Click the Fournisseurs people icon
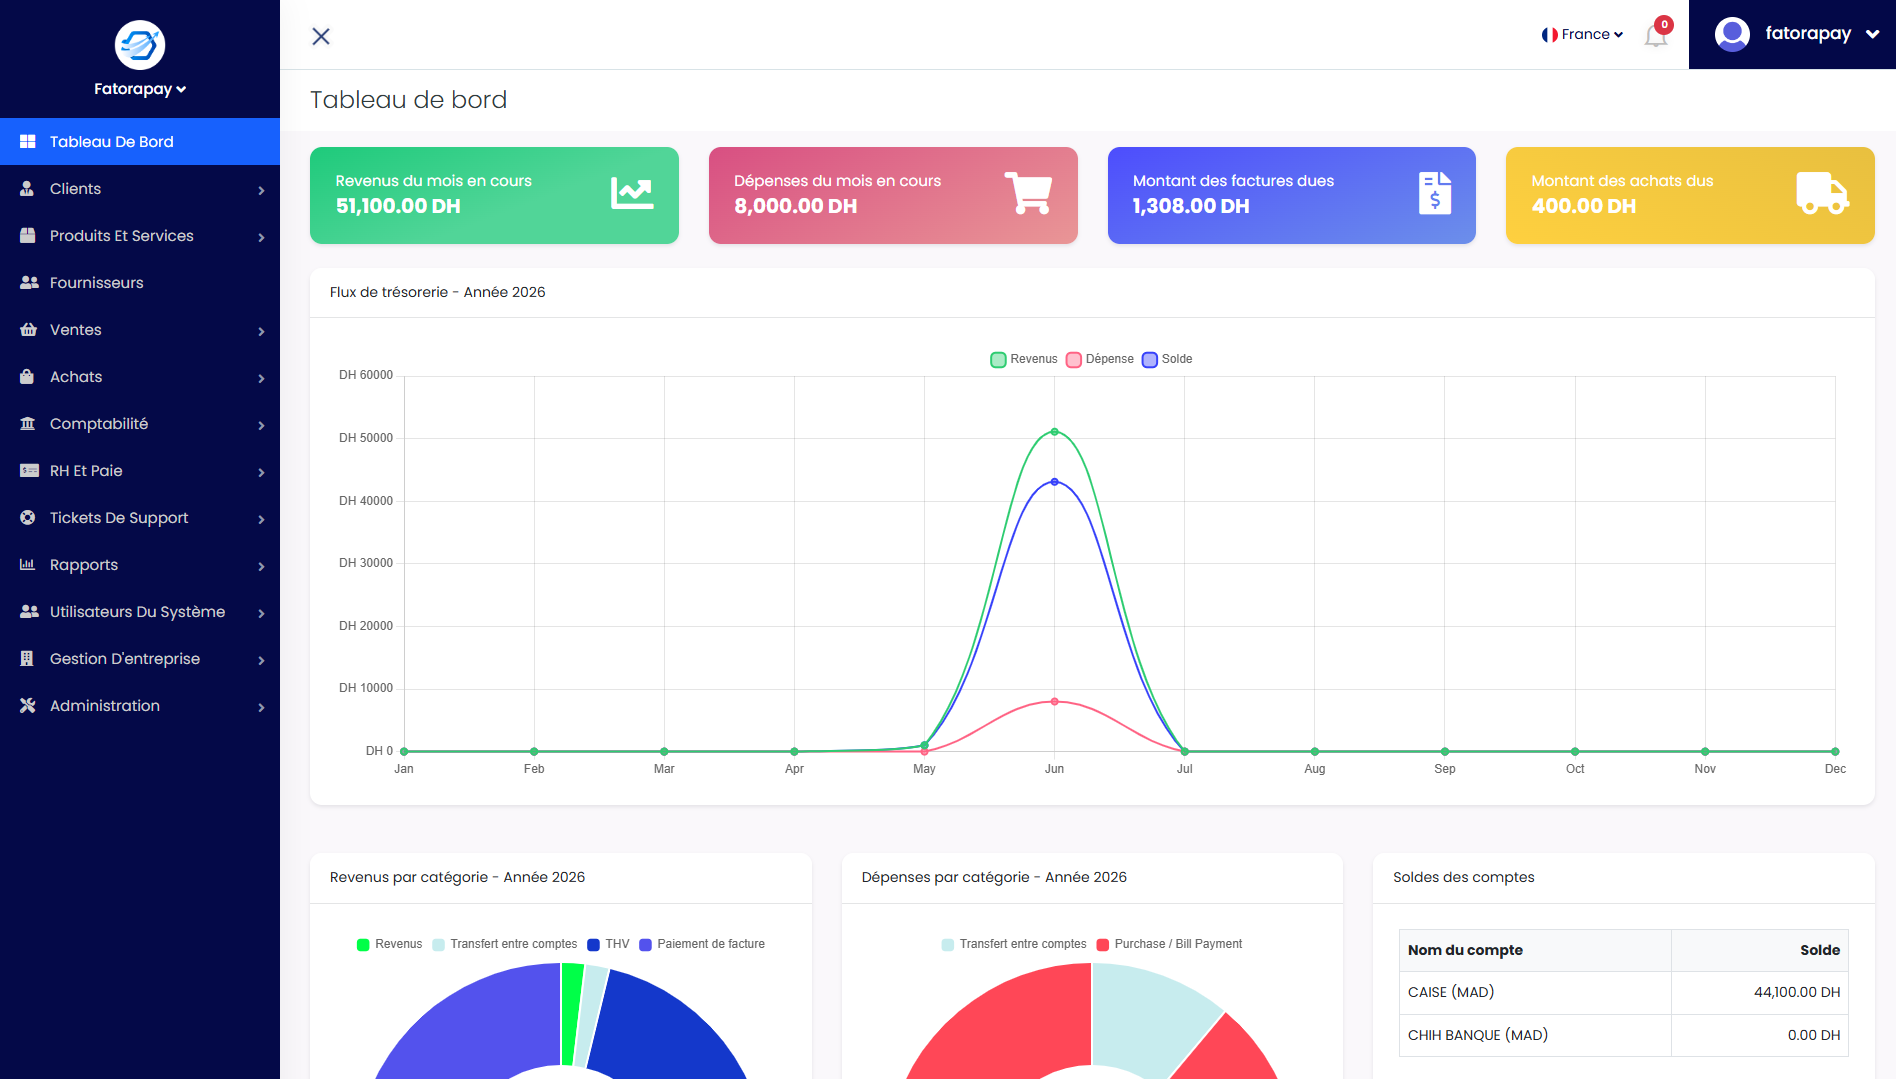This screenshot has height=1079, width=1896. point(29,283)
